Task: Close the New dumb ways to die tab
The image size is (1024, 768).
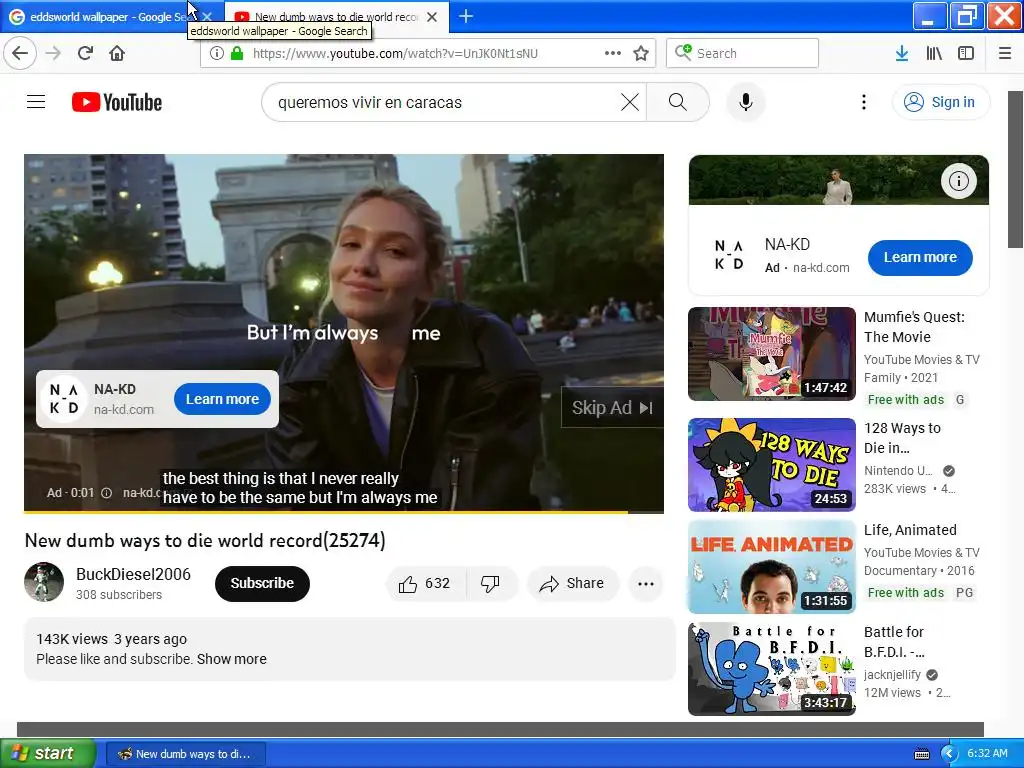Action: click(432, 16)
